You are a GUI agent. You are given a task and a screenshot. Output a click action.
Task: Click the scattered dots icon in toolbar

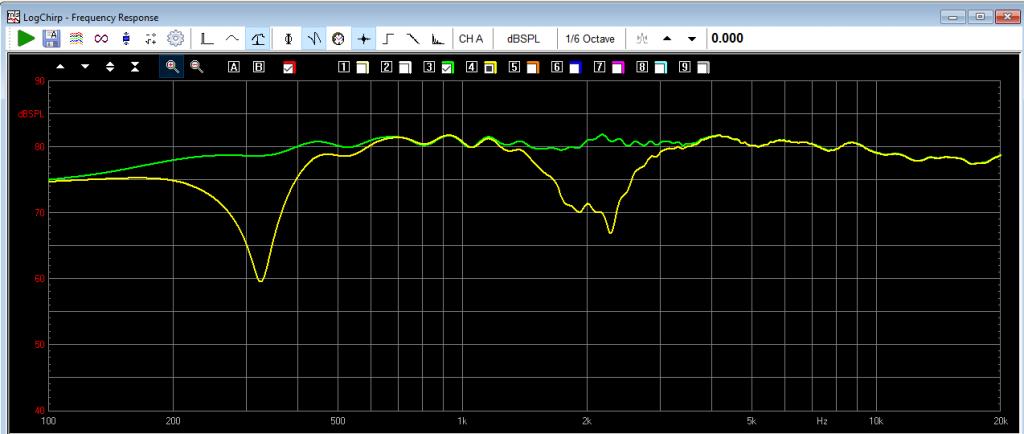(x=151, y=39)
